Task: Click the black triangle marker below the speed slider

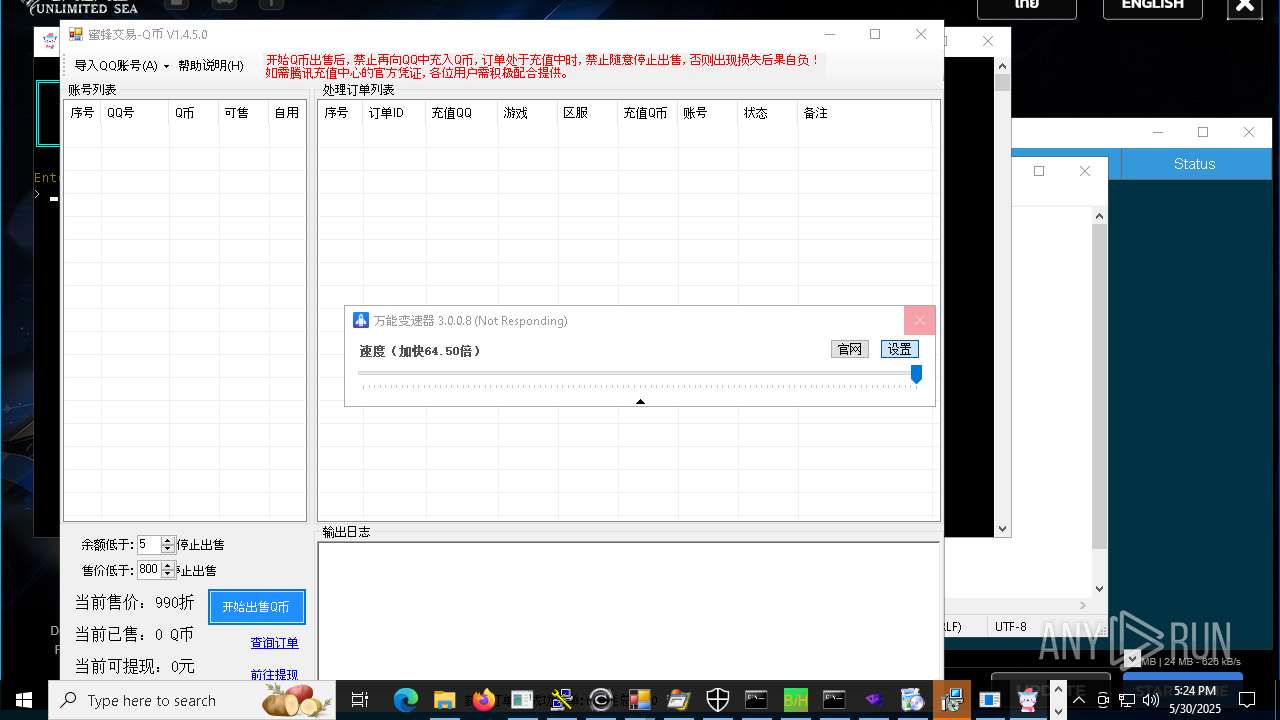Action: click(640, 402)
